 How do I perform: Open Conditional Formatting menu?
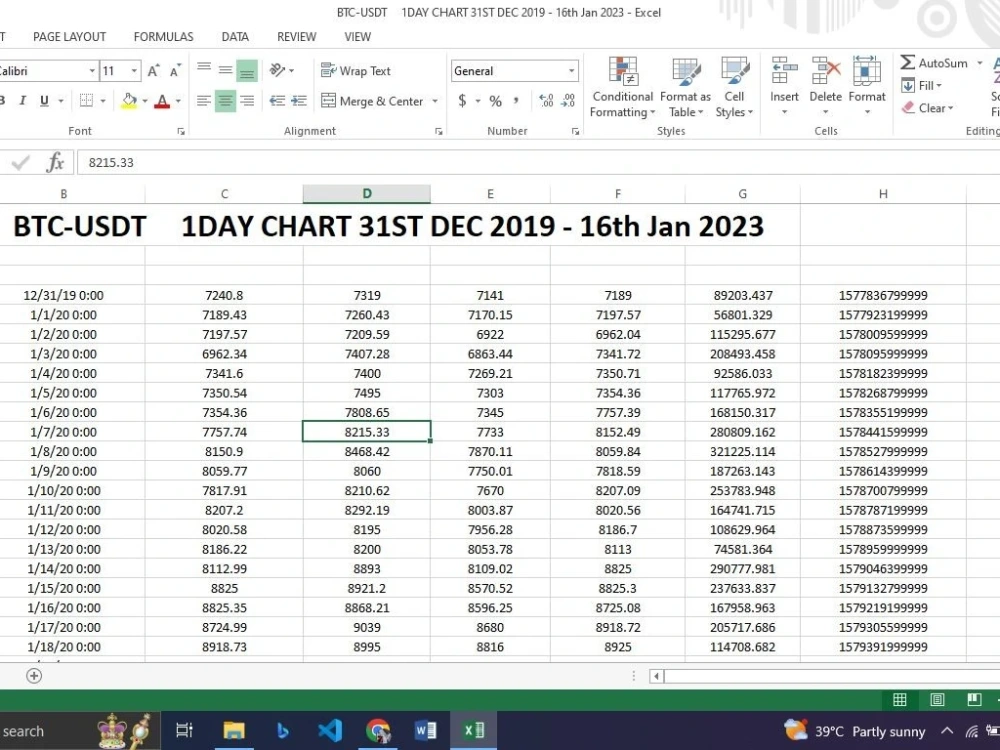point(622,87)
